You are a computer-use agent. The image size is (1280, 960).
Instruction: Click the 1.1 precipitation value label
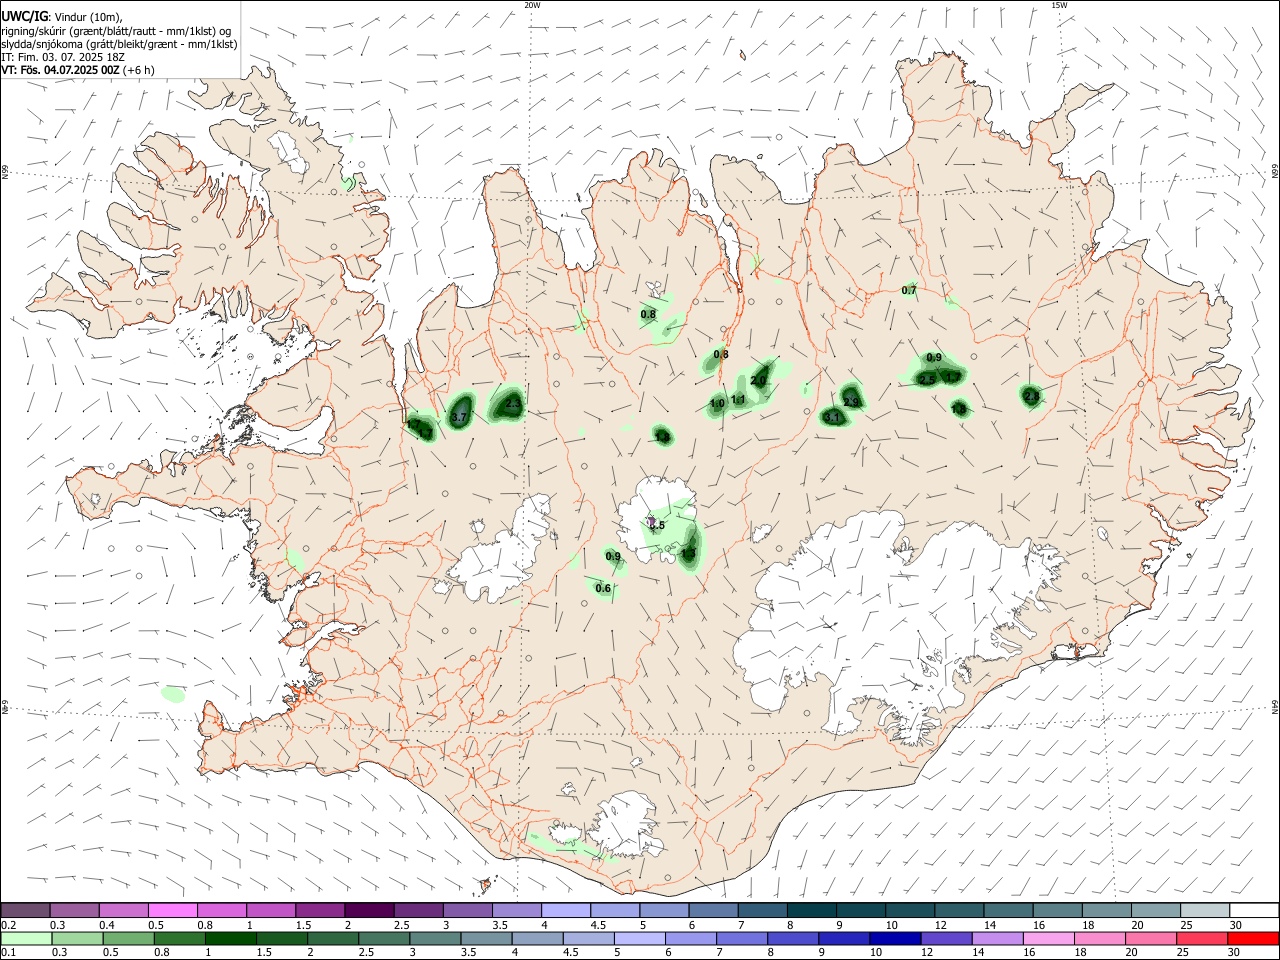pyautogui.click(x=738, y=399)
